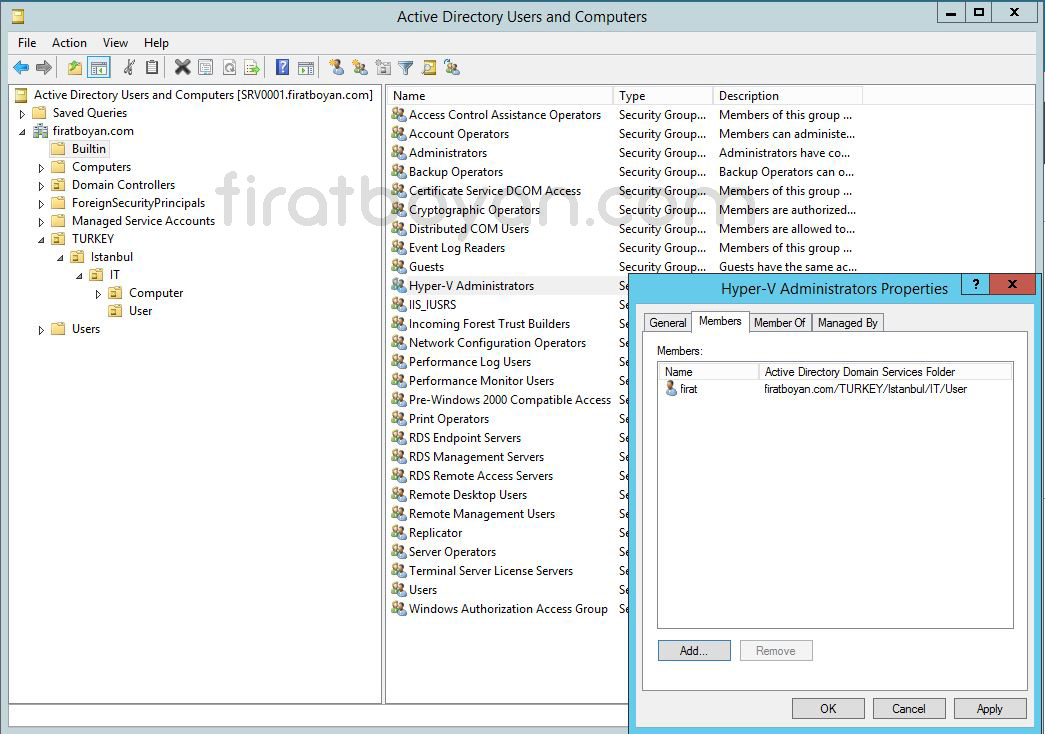1045x734 pixels.
Task: Collapse the firatboyan.com domain node
Action: pyautogui.click(x=22, y=131)
